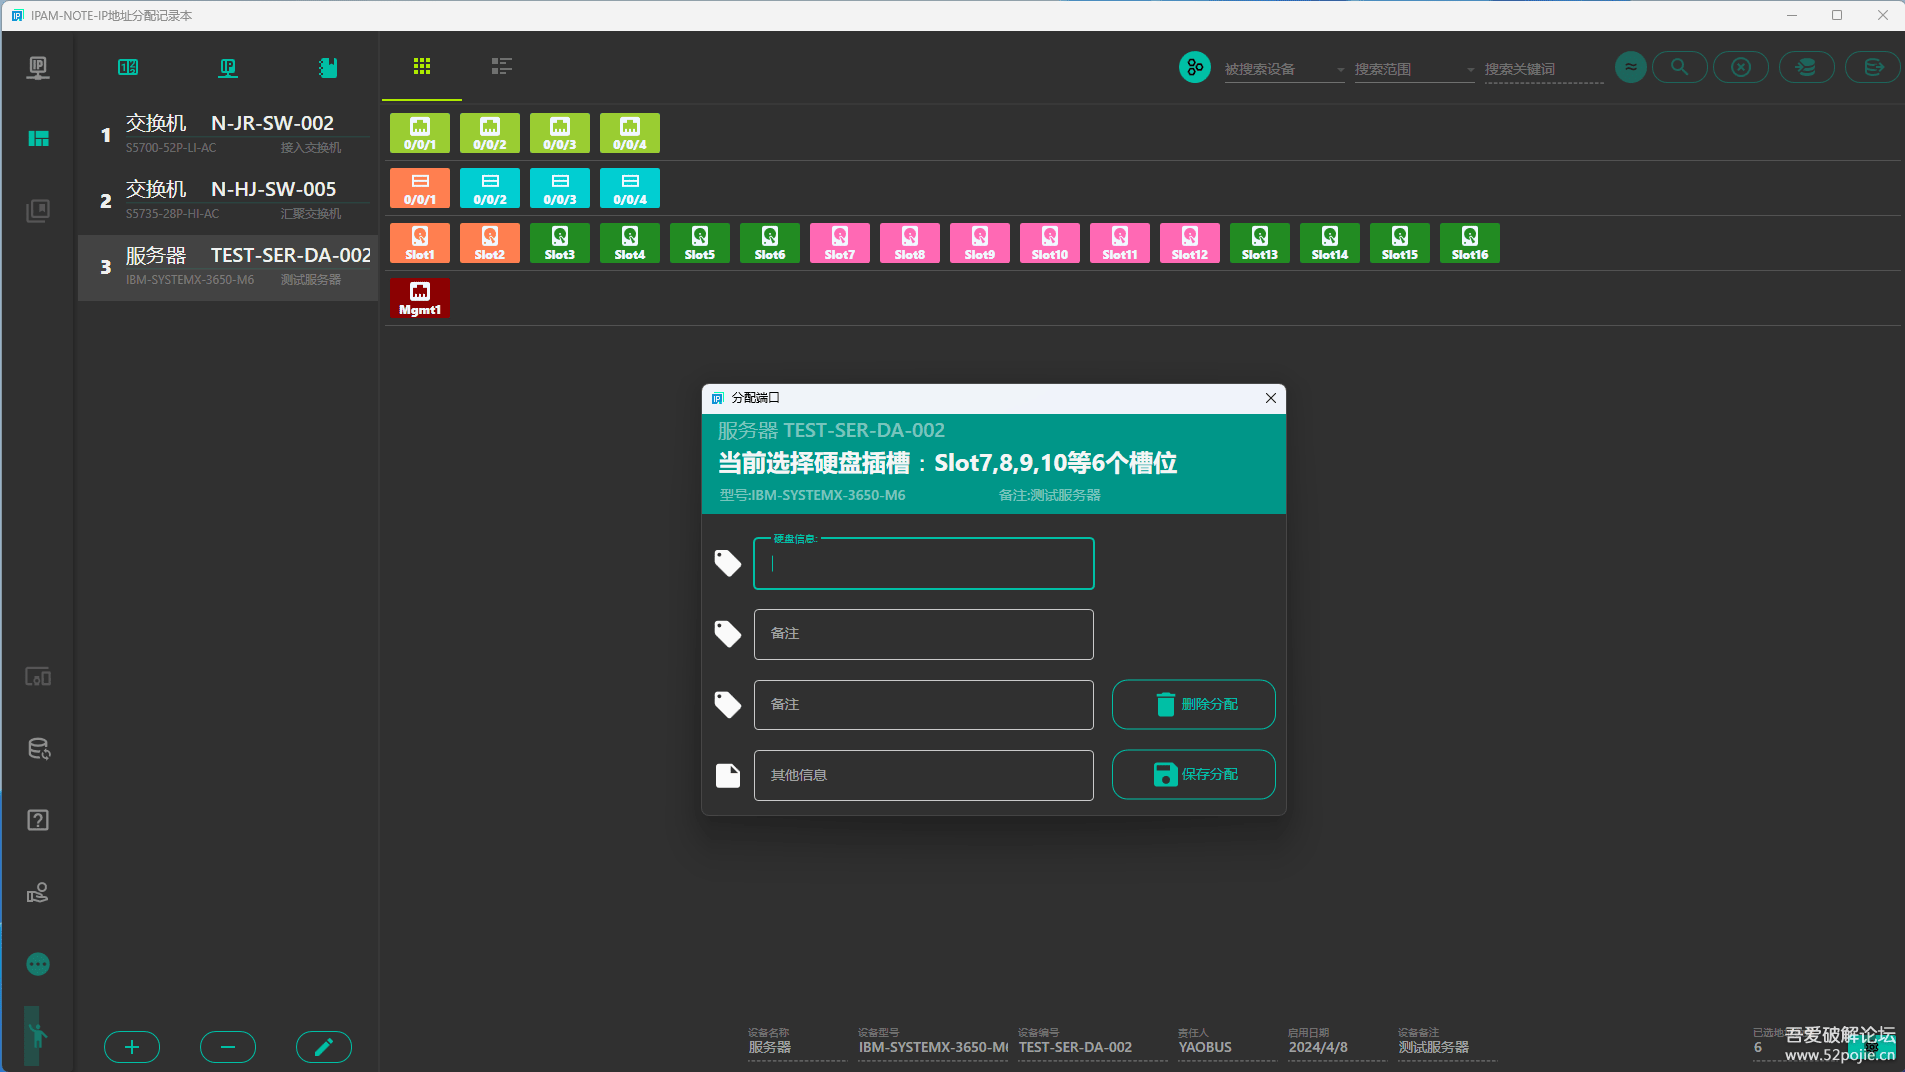Screen dimensions: 1905x1072
Task: Select pink disk slot Slot9
Action: point(980,243)
